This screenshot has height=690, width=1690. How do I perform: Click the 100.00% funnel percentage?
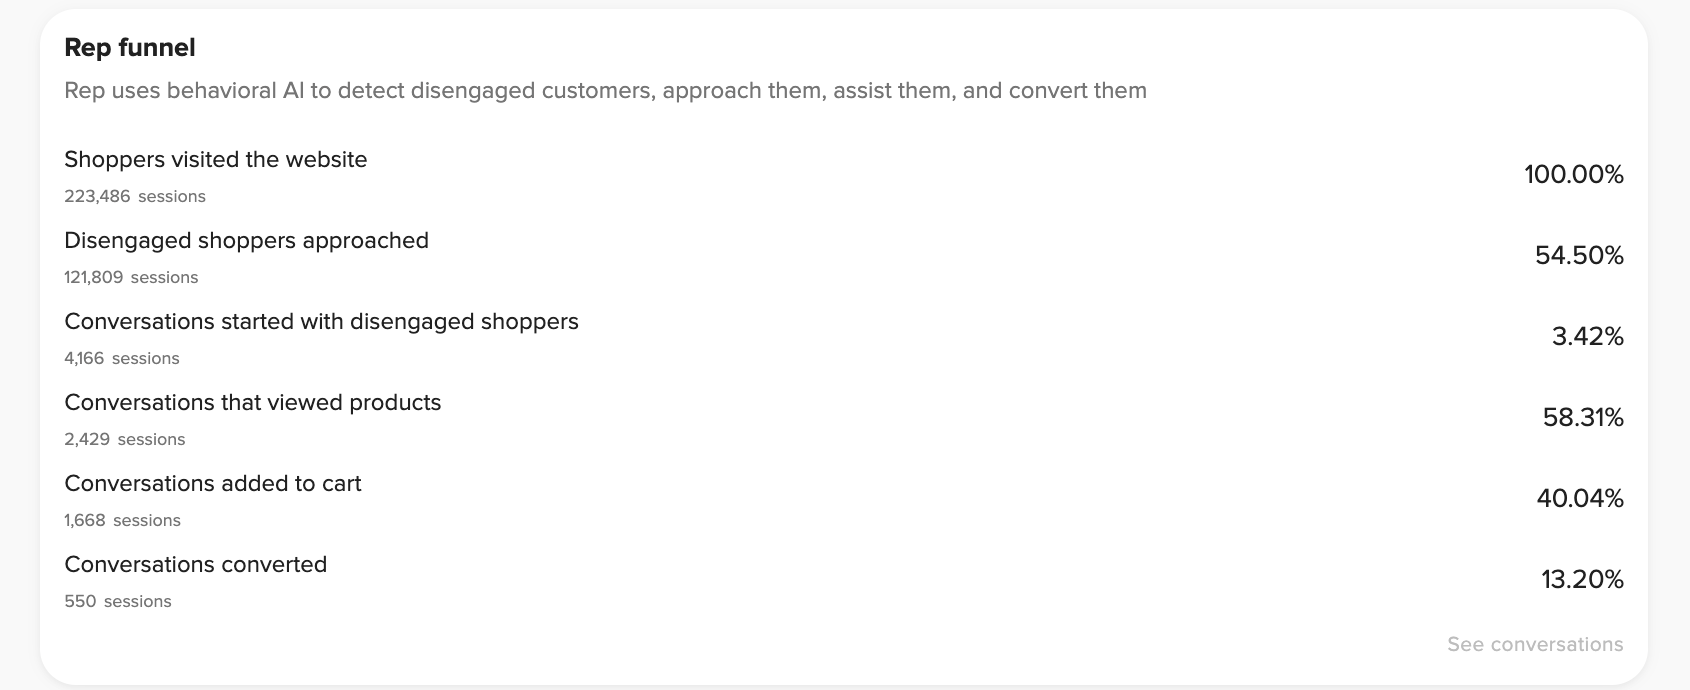(x=1573, y=175)
